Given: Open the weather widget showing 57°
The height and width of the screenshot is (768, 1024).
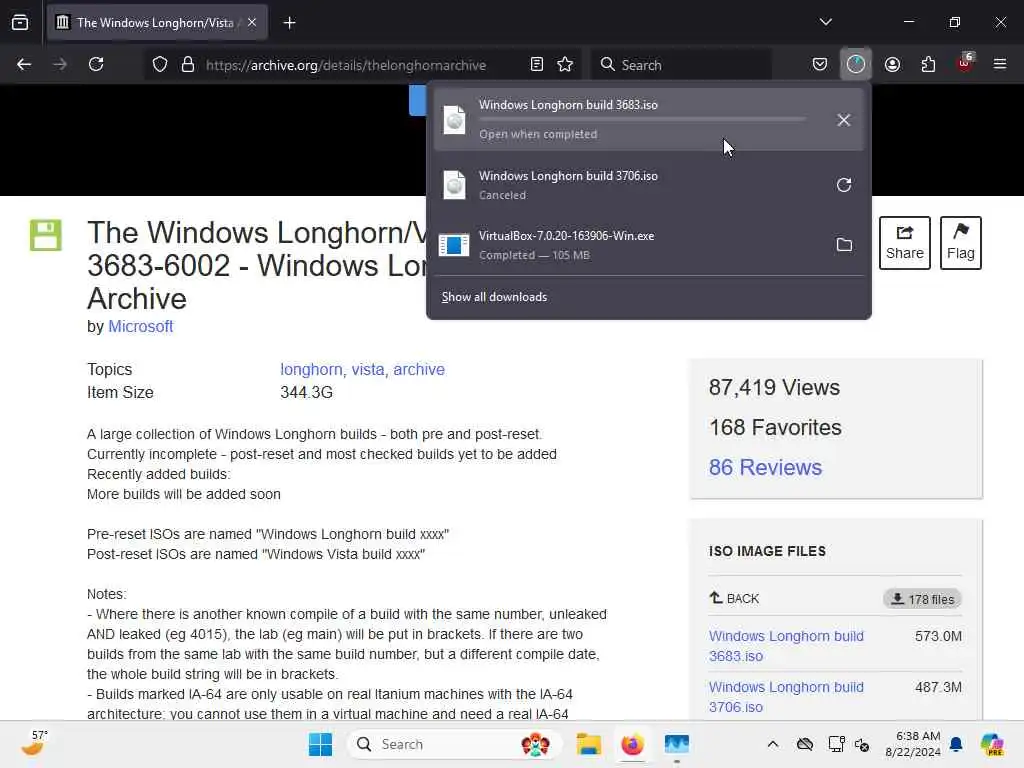Looking at the screenshot, I should pos(34,743).
